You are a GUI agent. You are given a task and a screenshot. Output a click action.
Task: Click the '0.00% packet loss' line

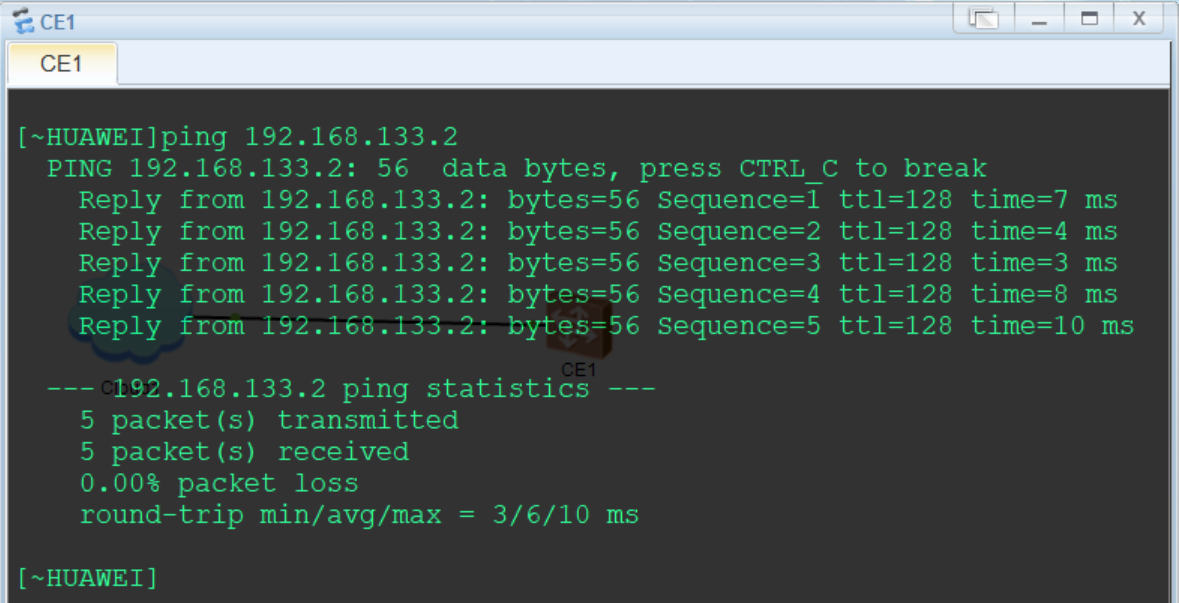click(x=218, y=483)
